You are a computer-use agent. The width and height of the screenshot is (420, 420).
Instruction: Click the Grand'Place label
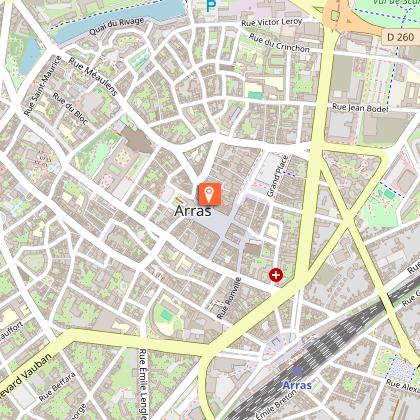point(277,176)
